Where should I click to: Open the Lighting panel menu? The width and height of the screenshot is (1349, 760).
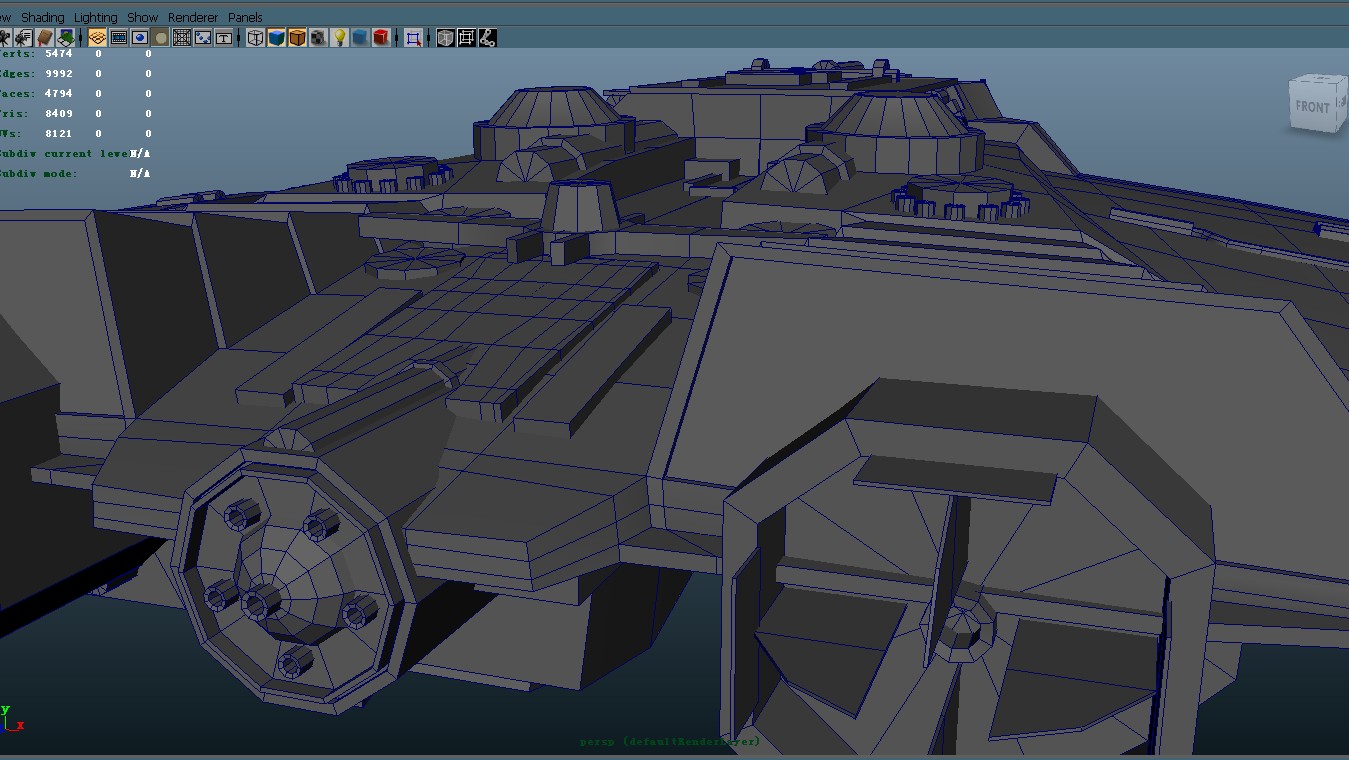[x=95, y=17]
